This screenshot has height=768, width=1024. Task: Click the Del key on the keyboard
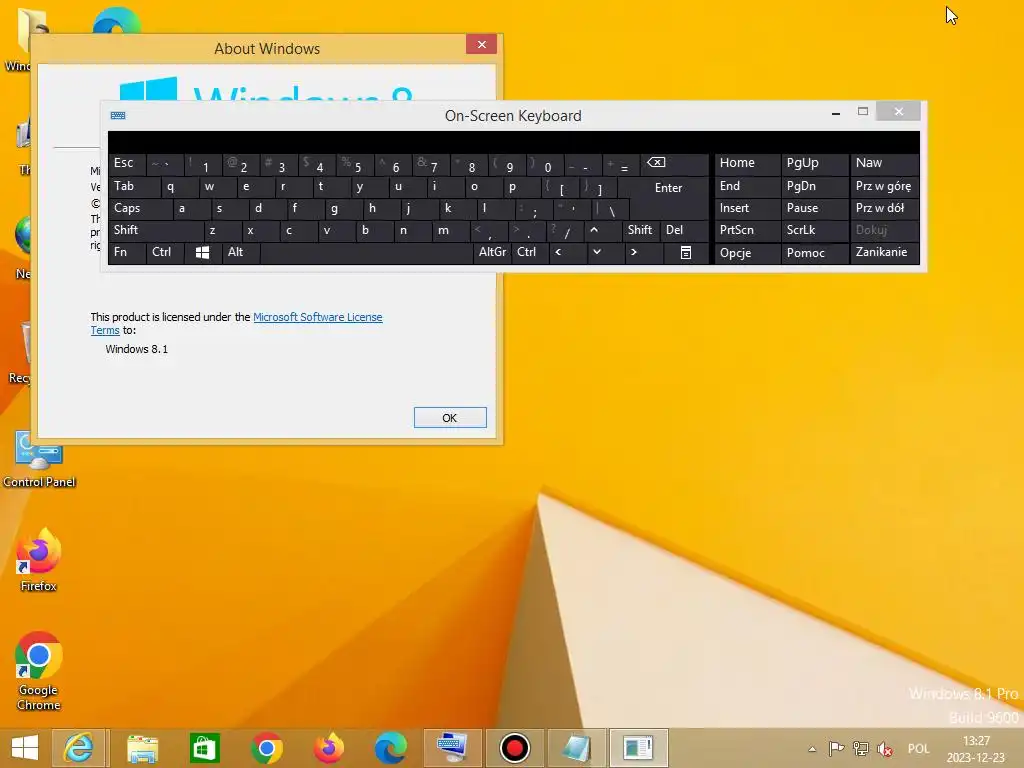pyautogui.click(x=684, y=231)
